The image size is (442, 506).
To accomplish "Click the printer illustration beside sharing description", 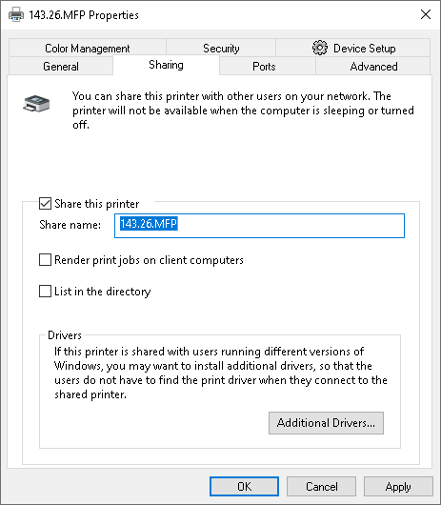I will (x=37, y=103).
